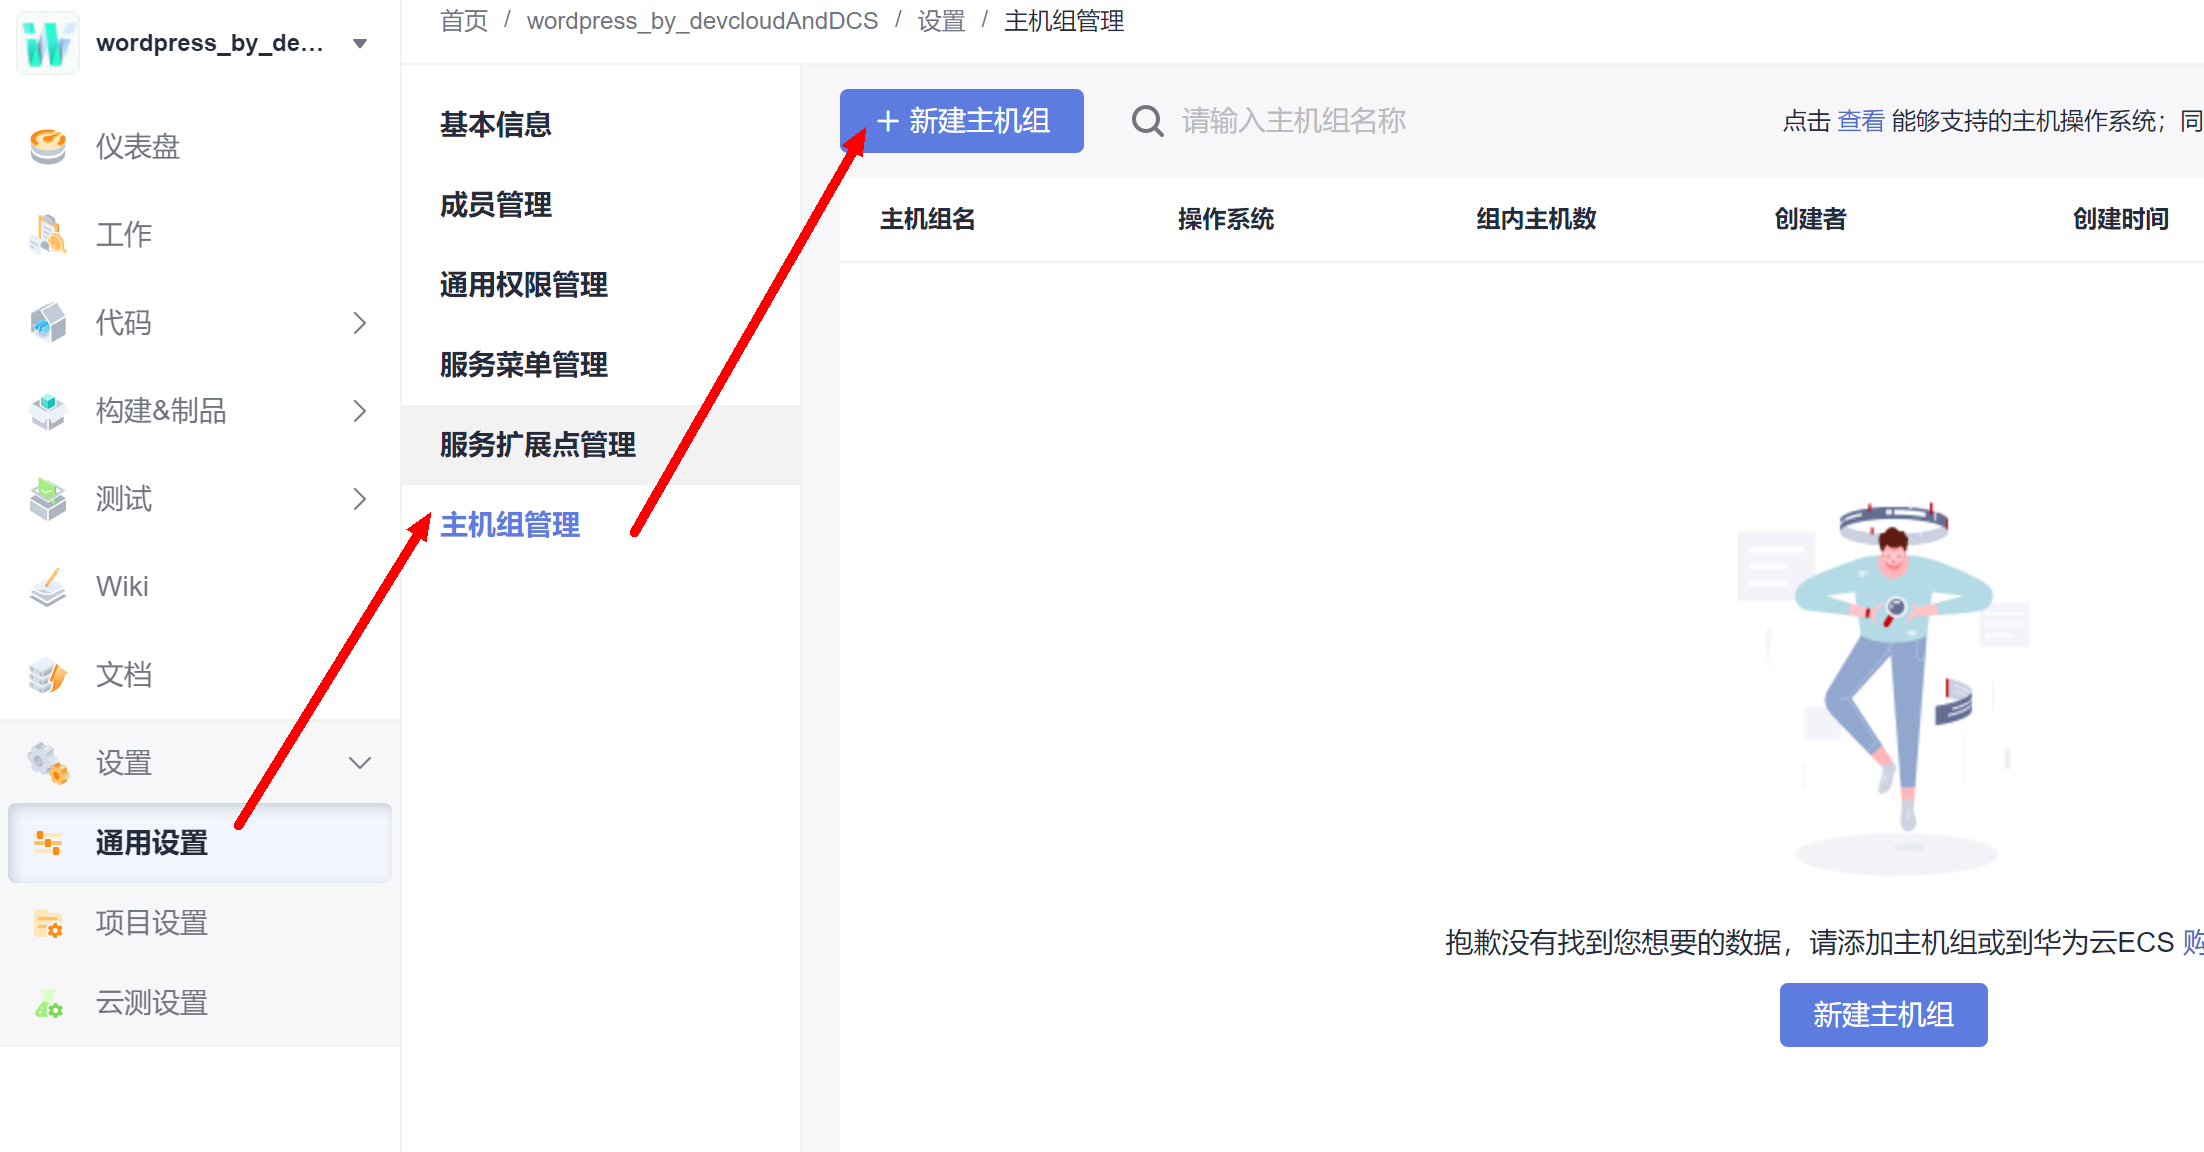
Task: Expand the 代码 menu chevron
Action: pyautogui.click(x=360, y=323)
